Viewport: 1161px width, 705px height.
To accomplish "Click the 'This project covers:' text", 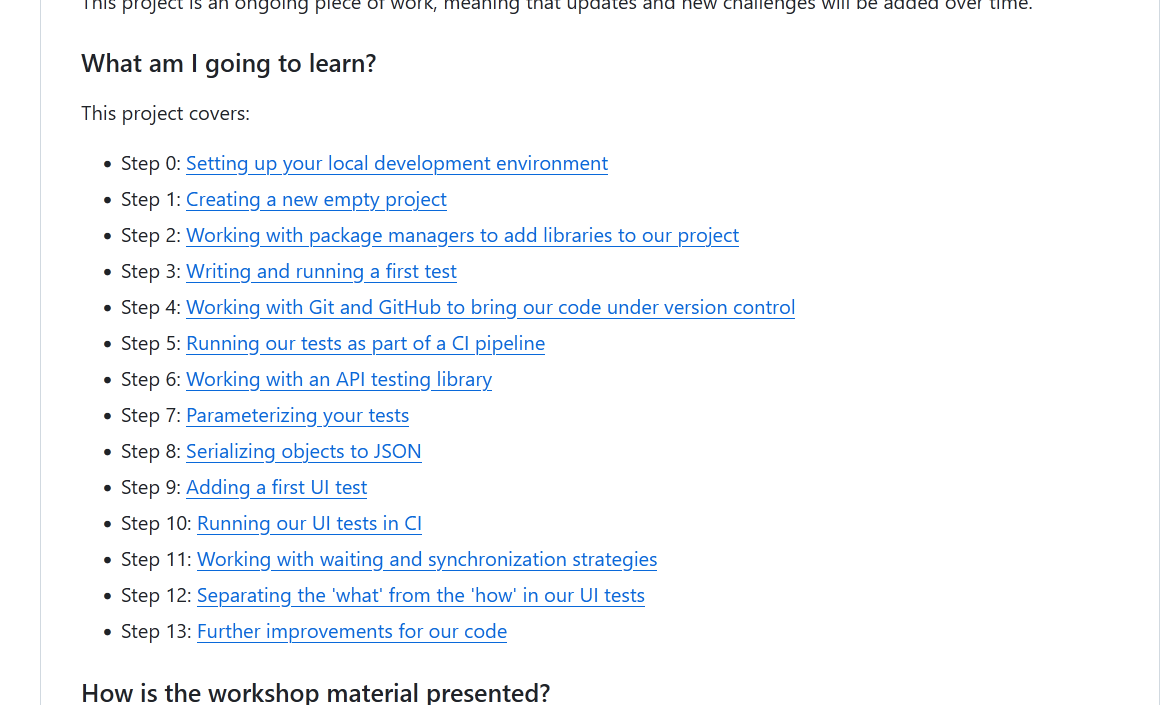I will (x=165, y=113).
